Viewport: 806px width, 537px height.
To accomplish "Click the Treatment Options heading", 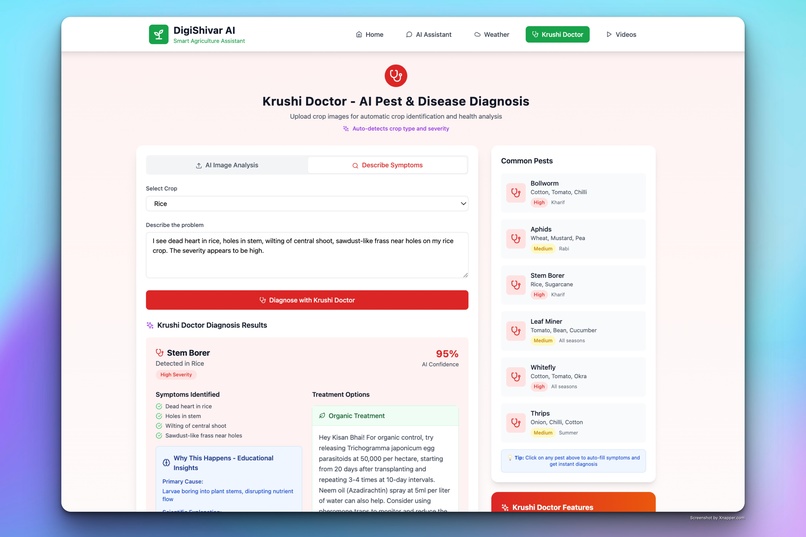I will (341, 395).
